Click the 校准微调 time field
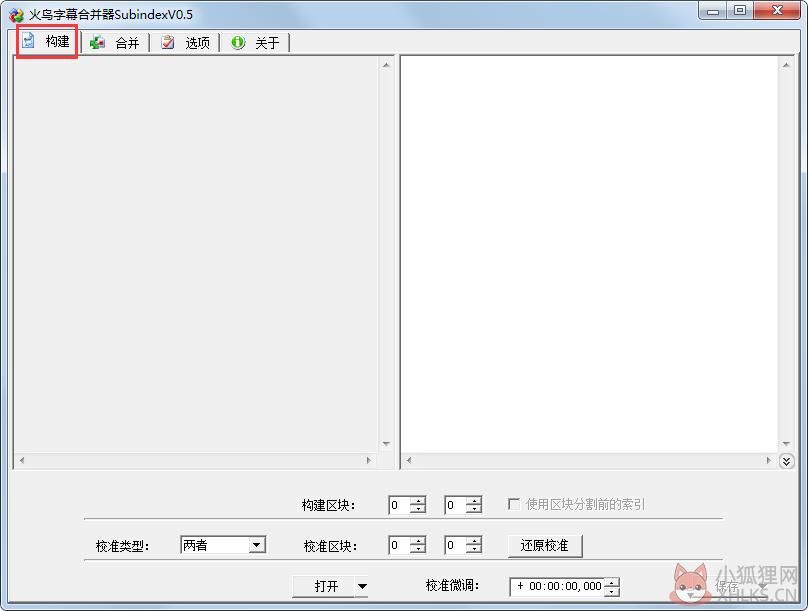 click(x=558, y=586)
